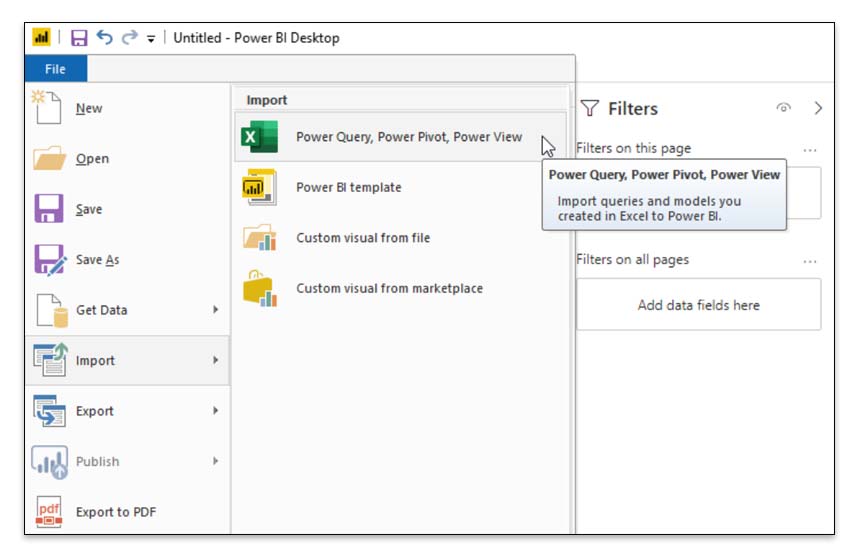The width and height of the screenshot is (856, 555).
Task: Select the Publish menu entry
Action: coord(128,462)
